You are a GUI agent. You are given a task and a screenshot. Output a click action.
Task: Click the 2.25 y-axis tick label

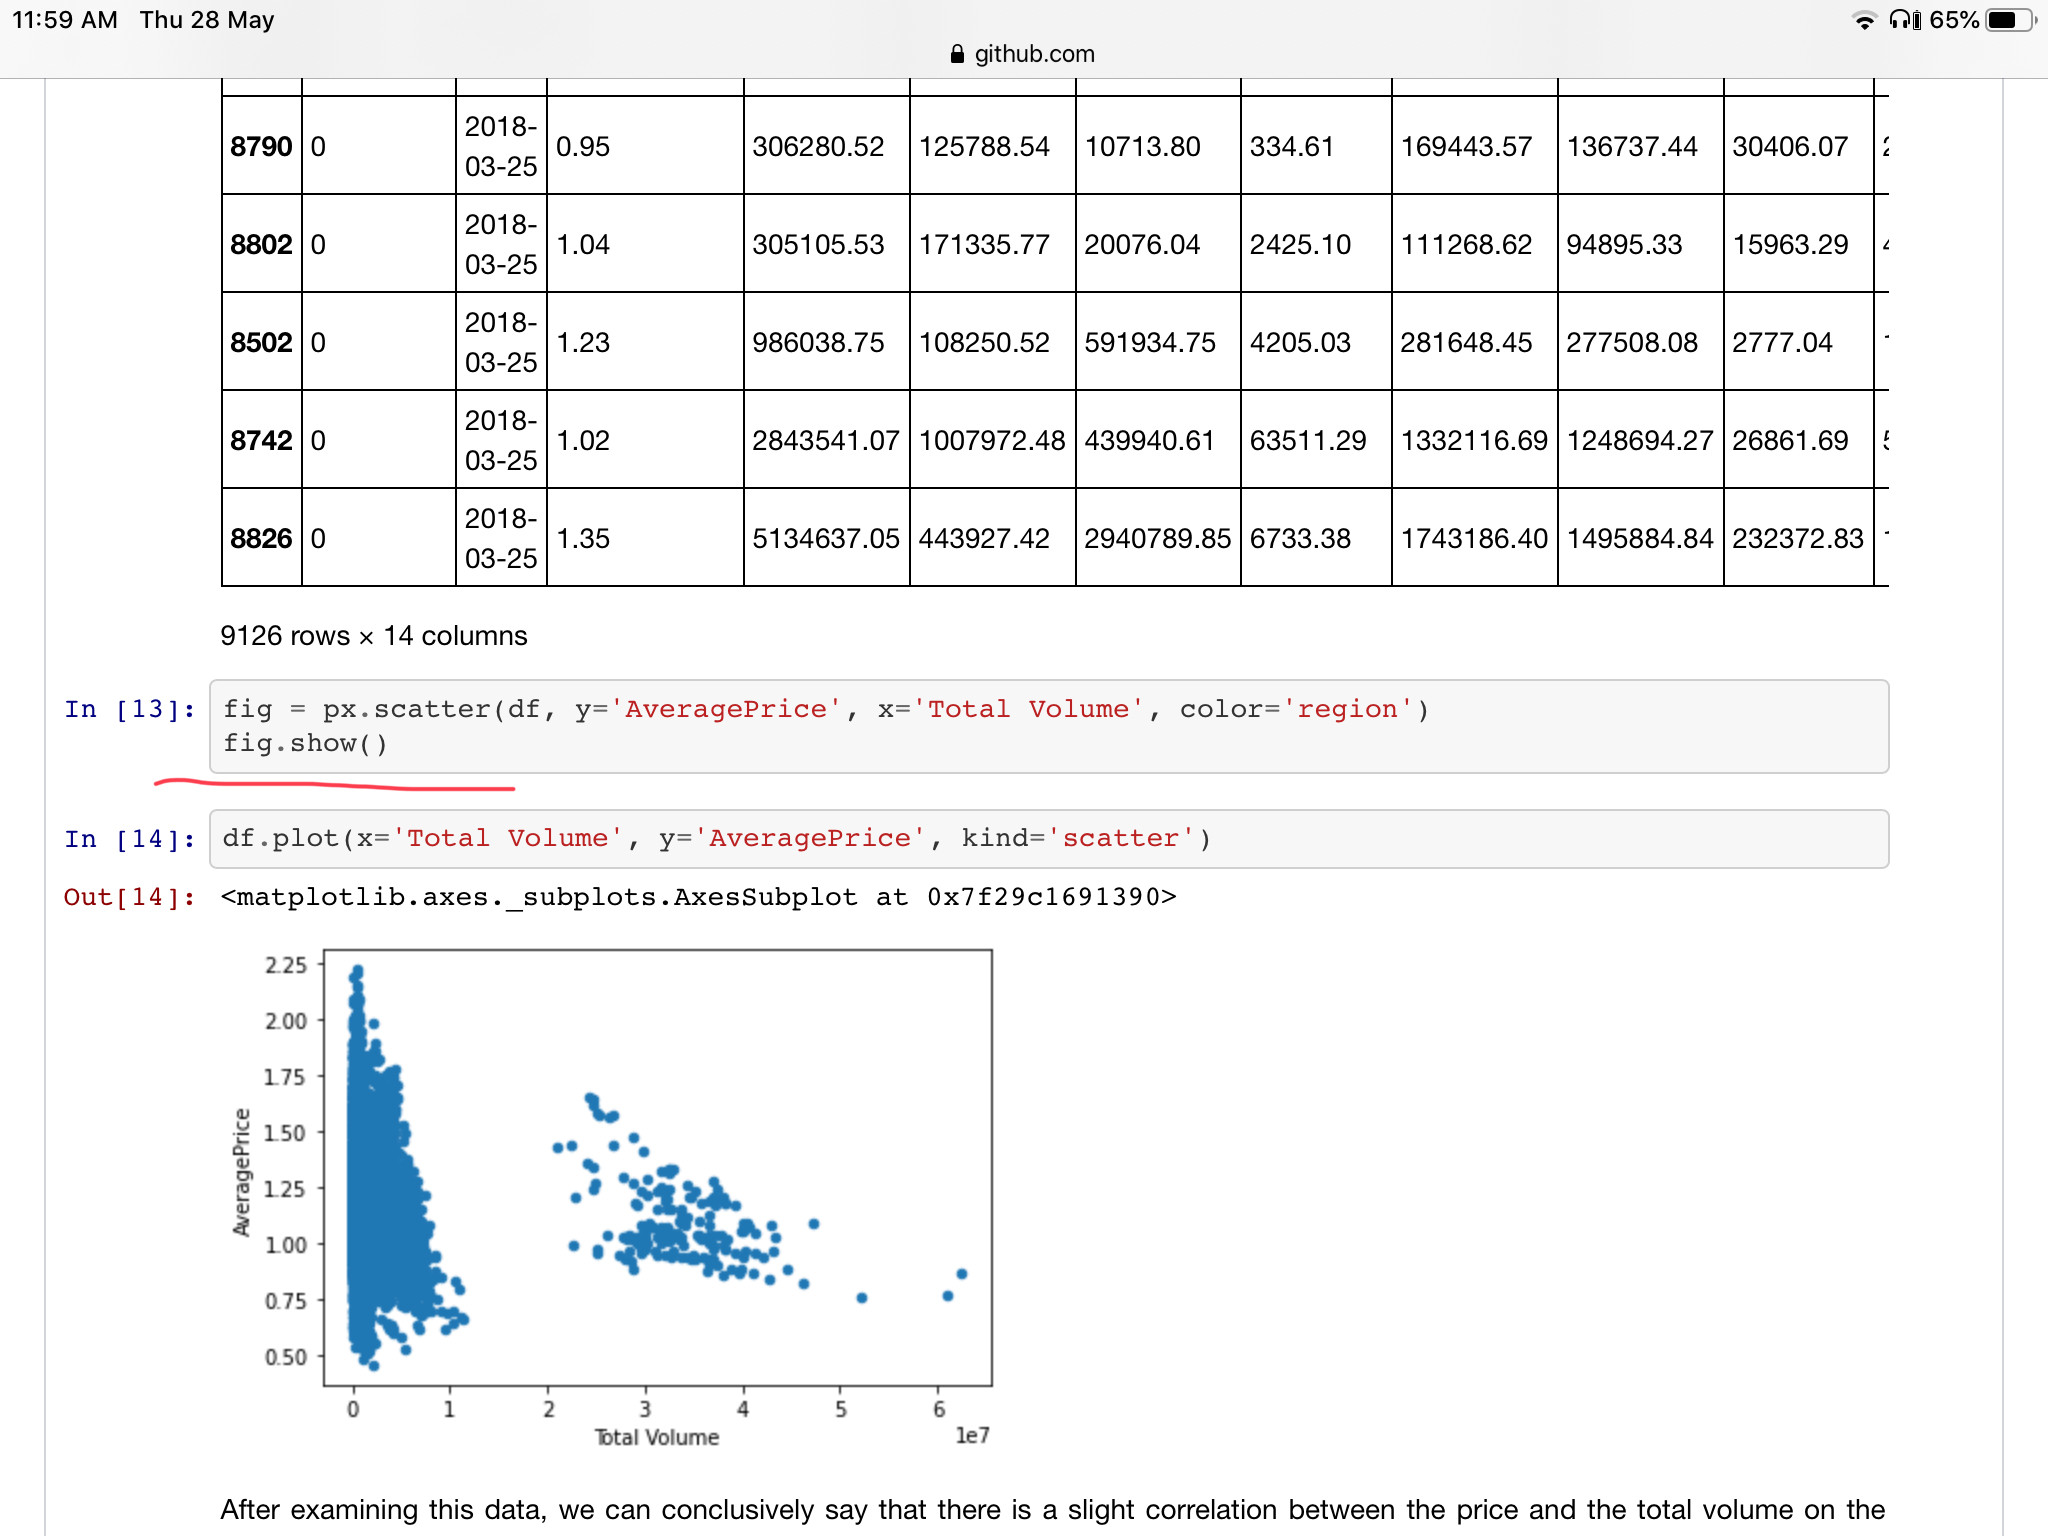(x=286, y=965)
